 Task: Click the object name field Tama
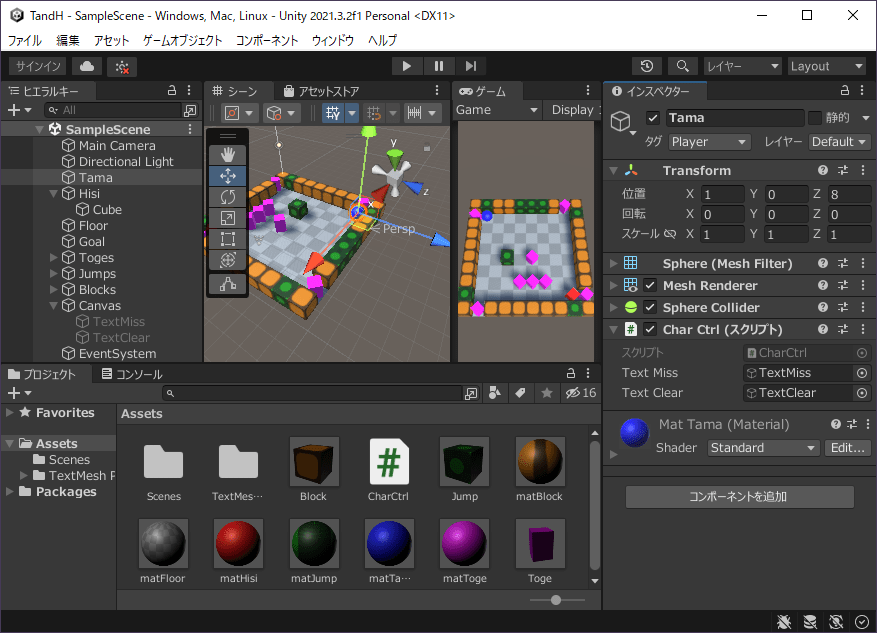point(735,118)
